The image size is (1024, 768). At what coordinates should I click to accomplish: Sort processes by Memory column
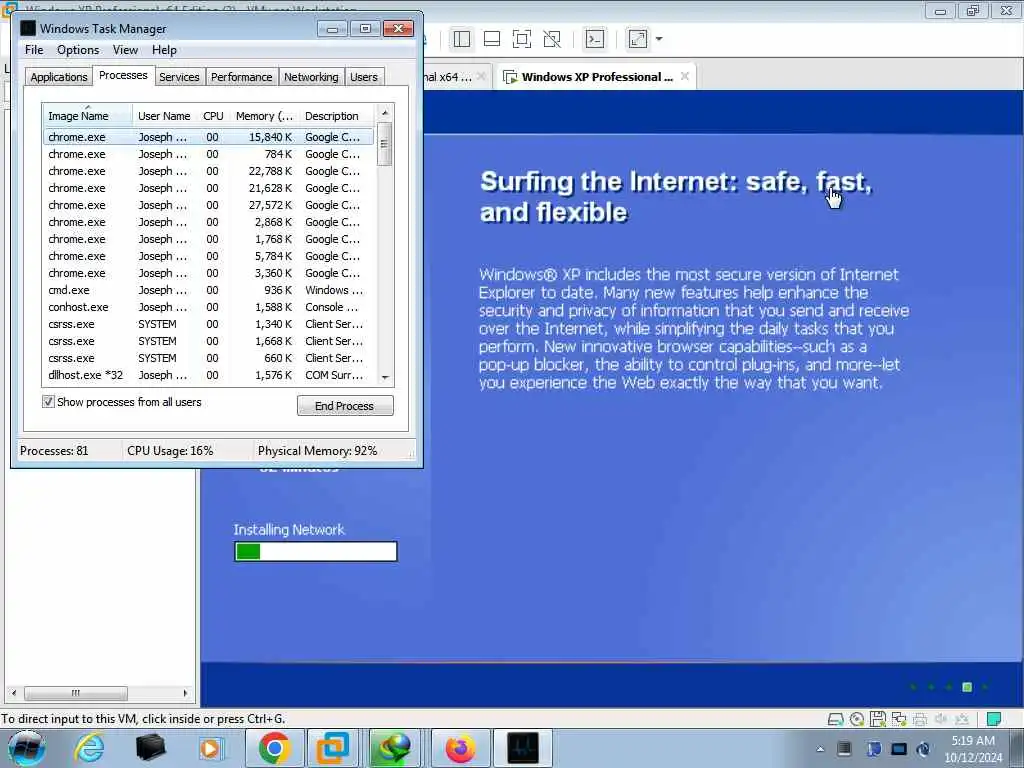point(264,116)
